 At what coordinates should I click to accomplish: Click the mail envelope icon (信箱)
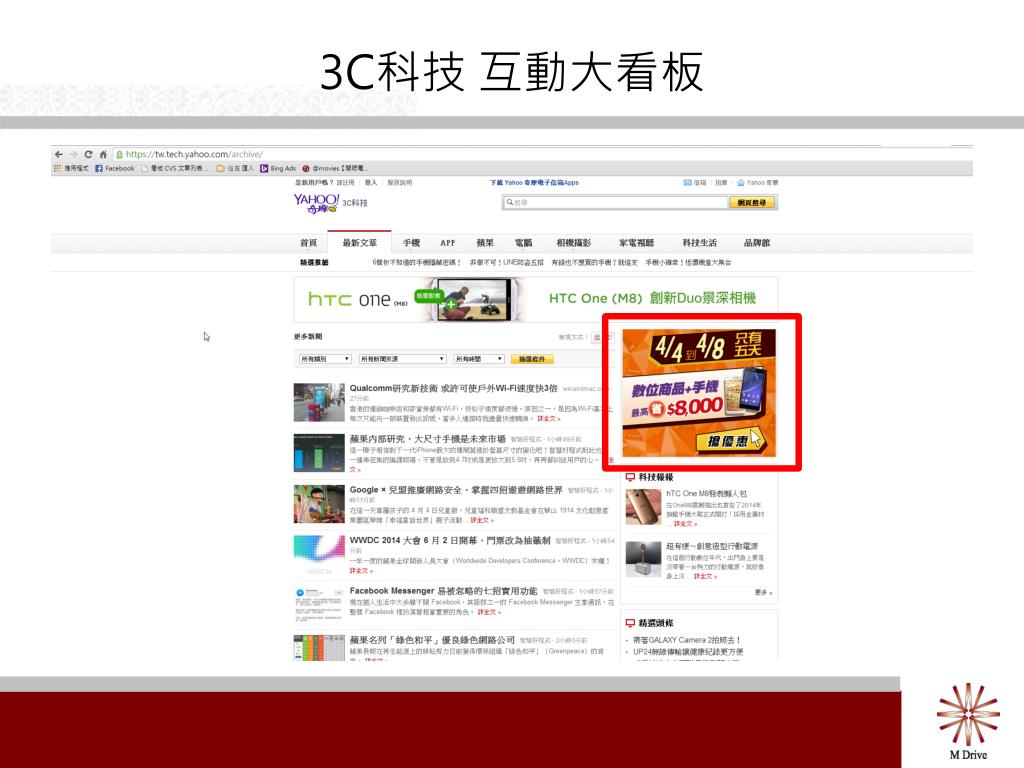click(x=688, y=183)
